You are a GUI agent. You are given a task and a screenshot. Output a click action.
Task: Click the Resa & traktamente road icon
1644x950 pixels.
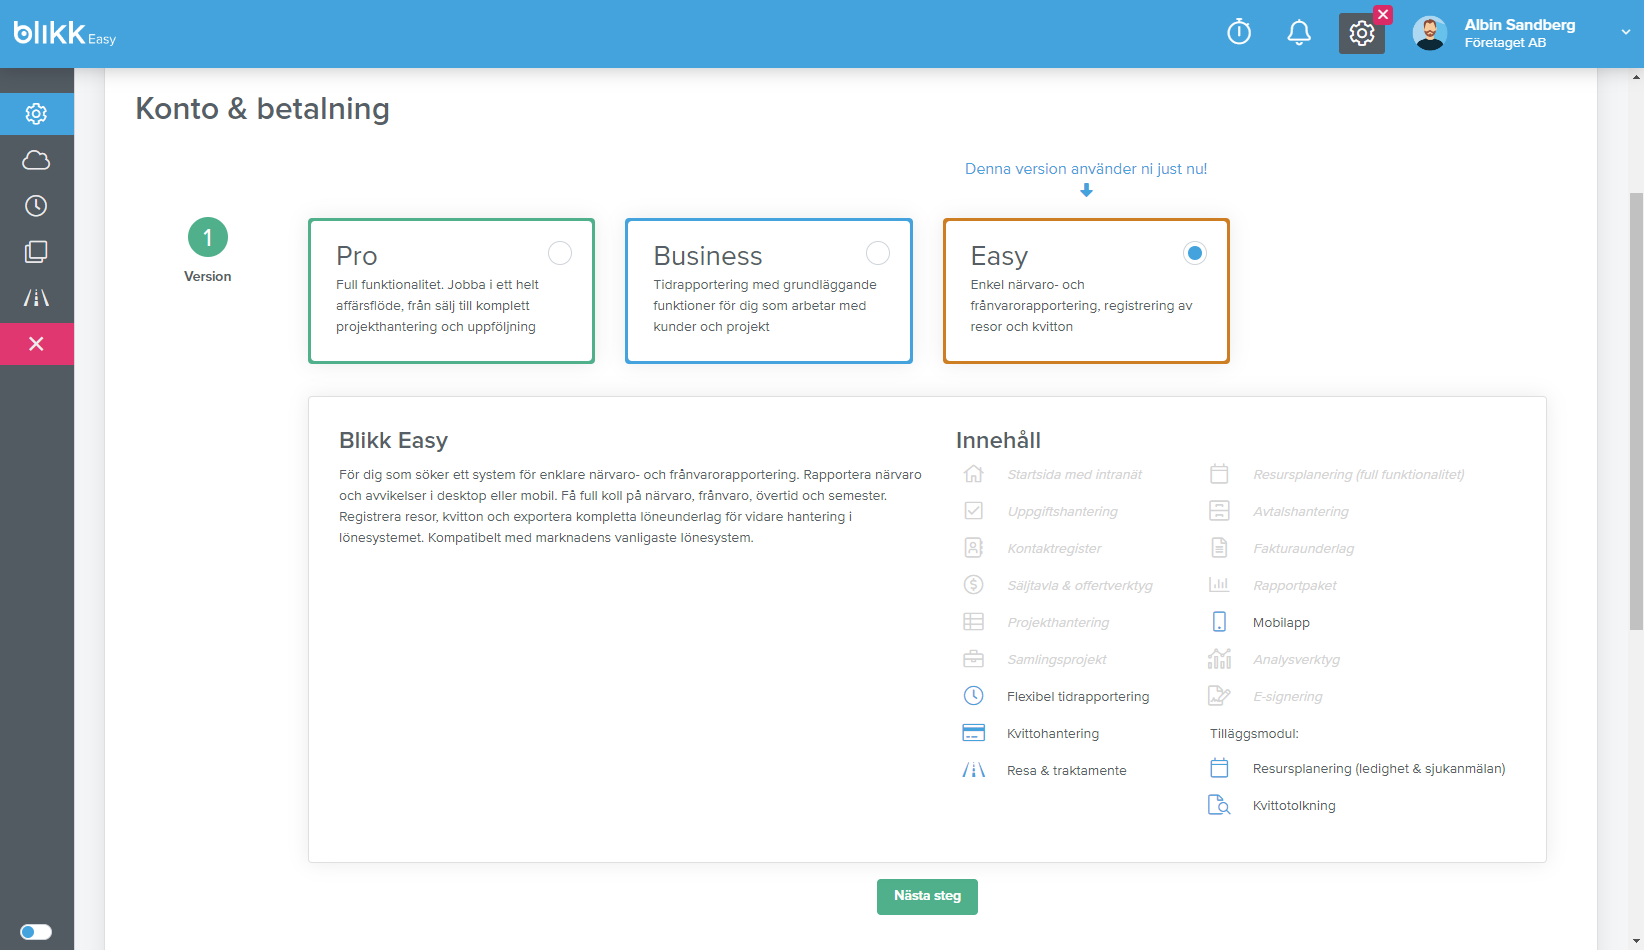click(x=973, y=770)
